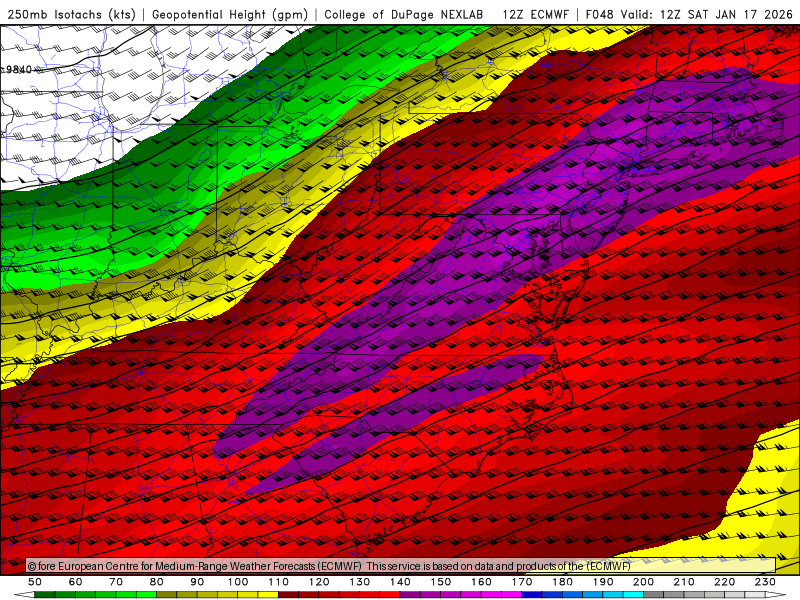Click the '9840' height contour label
The height and width of the screenshot is (600, 800).
18,69
